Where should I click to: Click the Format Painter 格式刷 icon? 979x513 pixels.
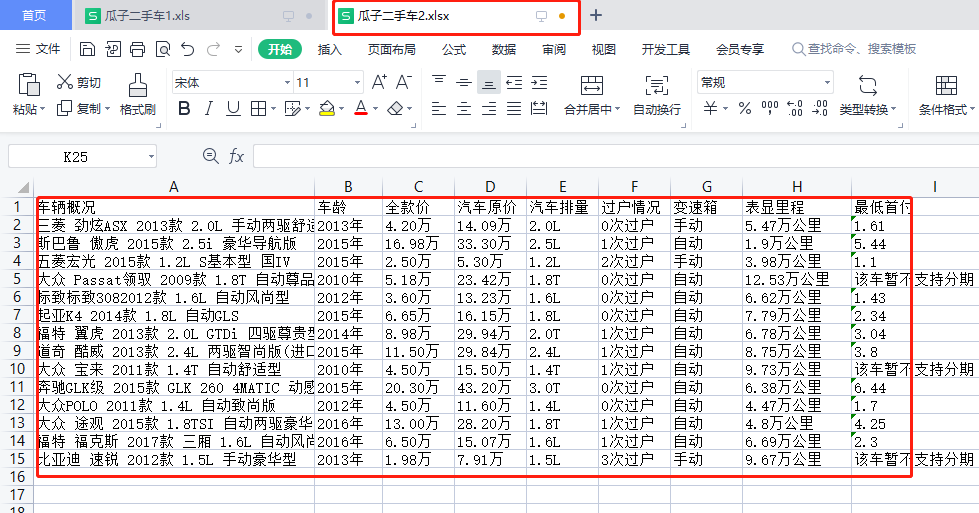point(137,86)
